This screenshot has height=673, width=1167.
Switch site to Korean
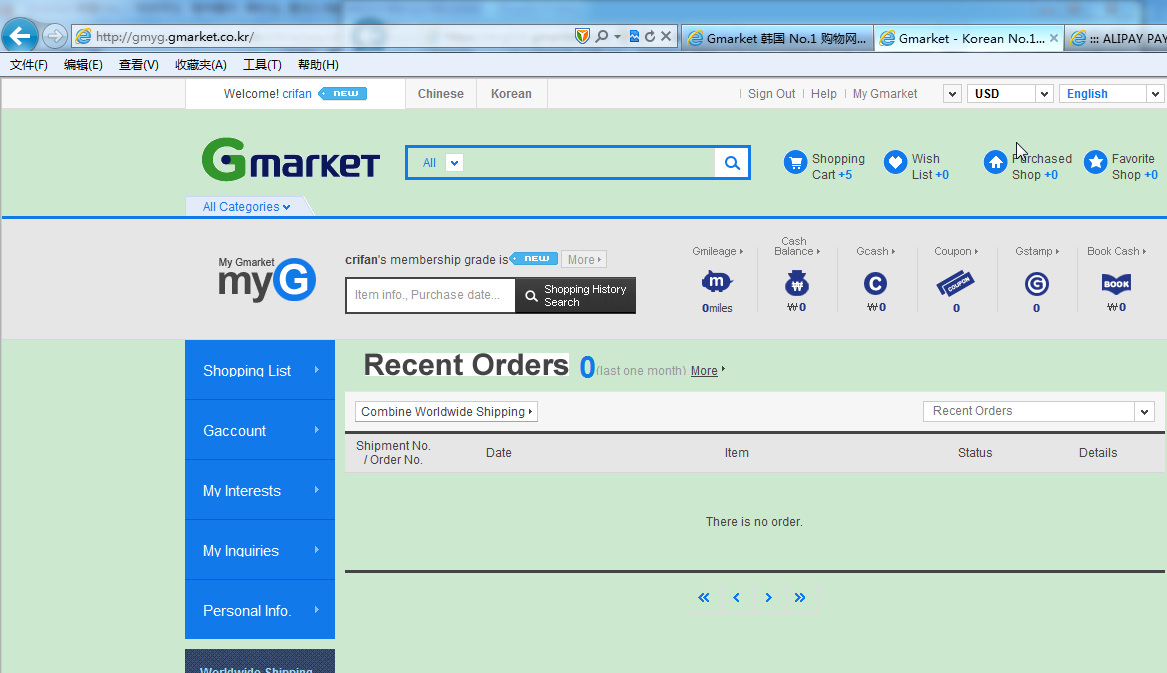click(511, 94)
